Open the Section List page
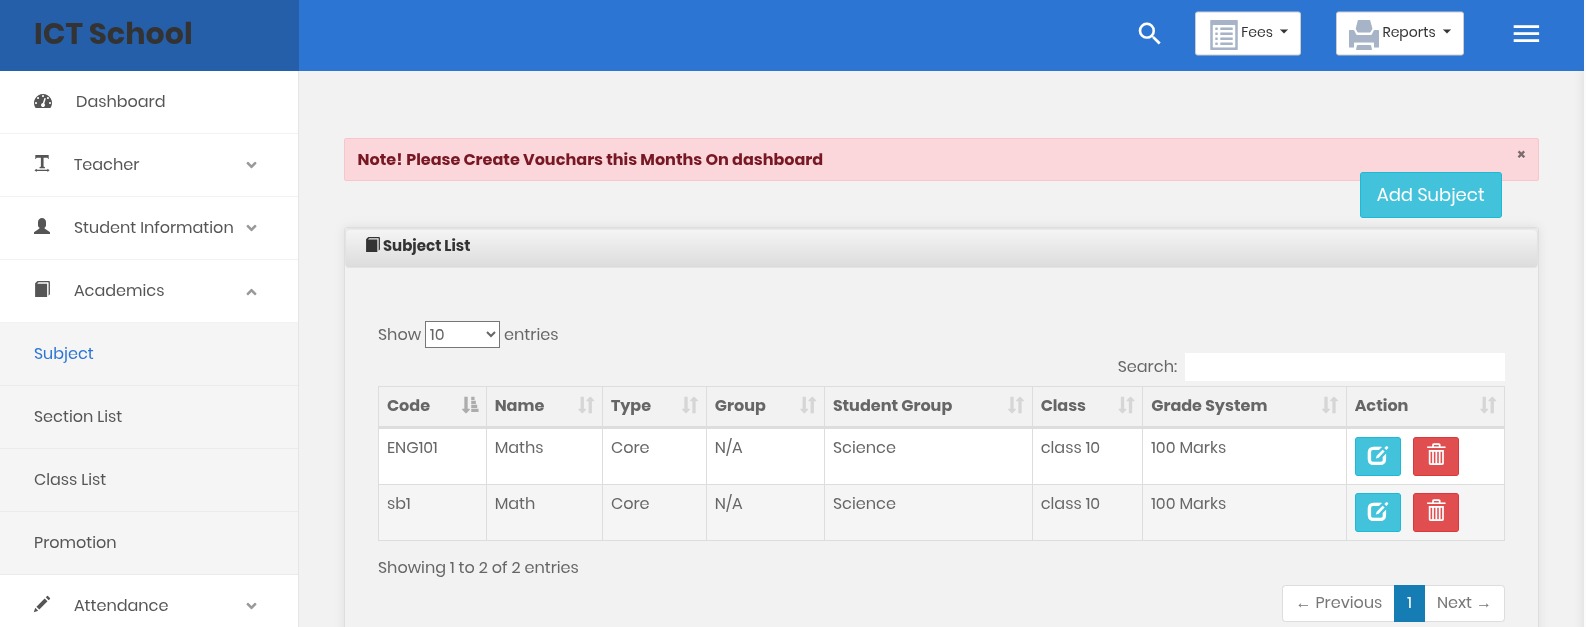The image size is (1586, 627). [x=78, y=416]
